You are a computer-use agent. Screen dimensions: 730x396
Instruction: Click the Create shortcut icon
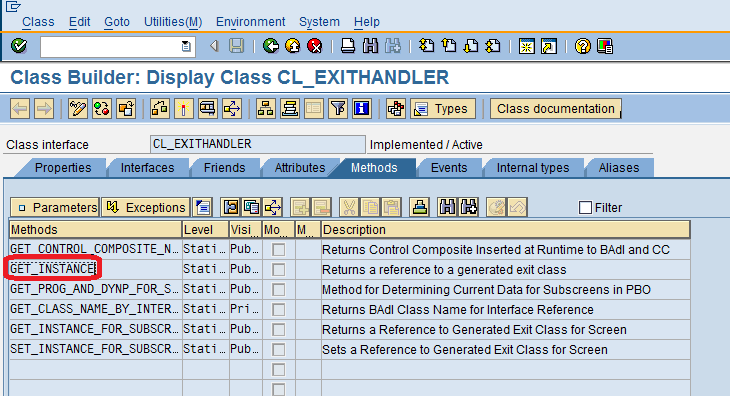coord(549,46)
